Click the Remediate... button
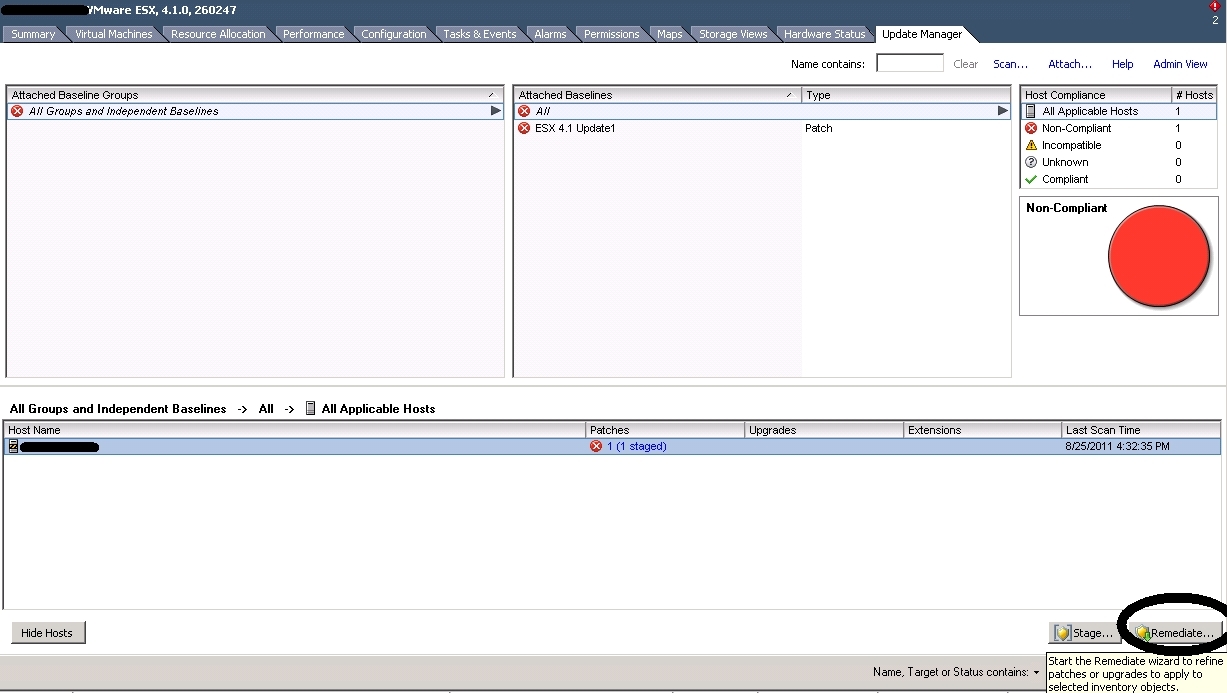 (1175, 633)
